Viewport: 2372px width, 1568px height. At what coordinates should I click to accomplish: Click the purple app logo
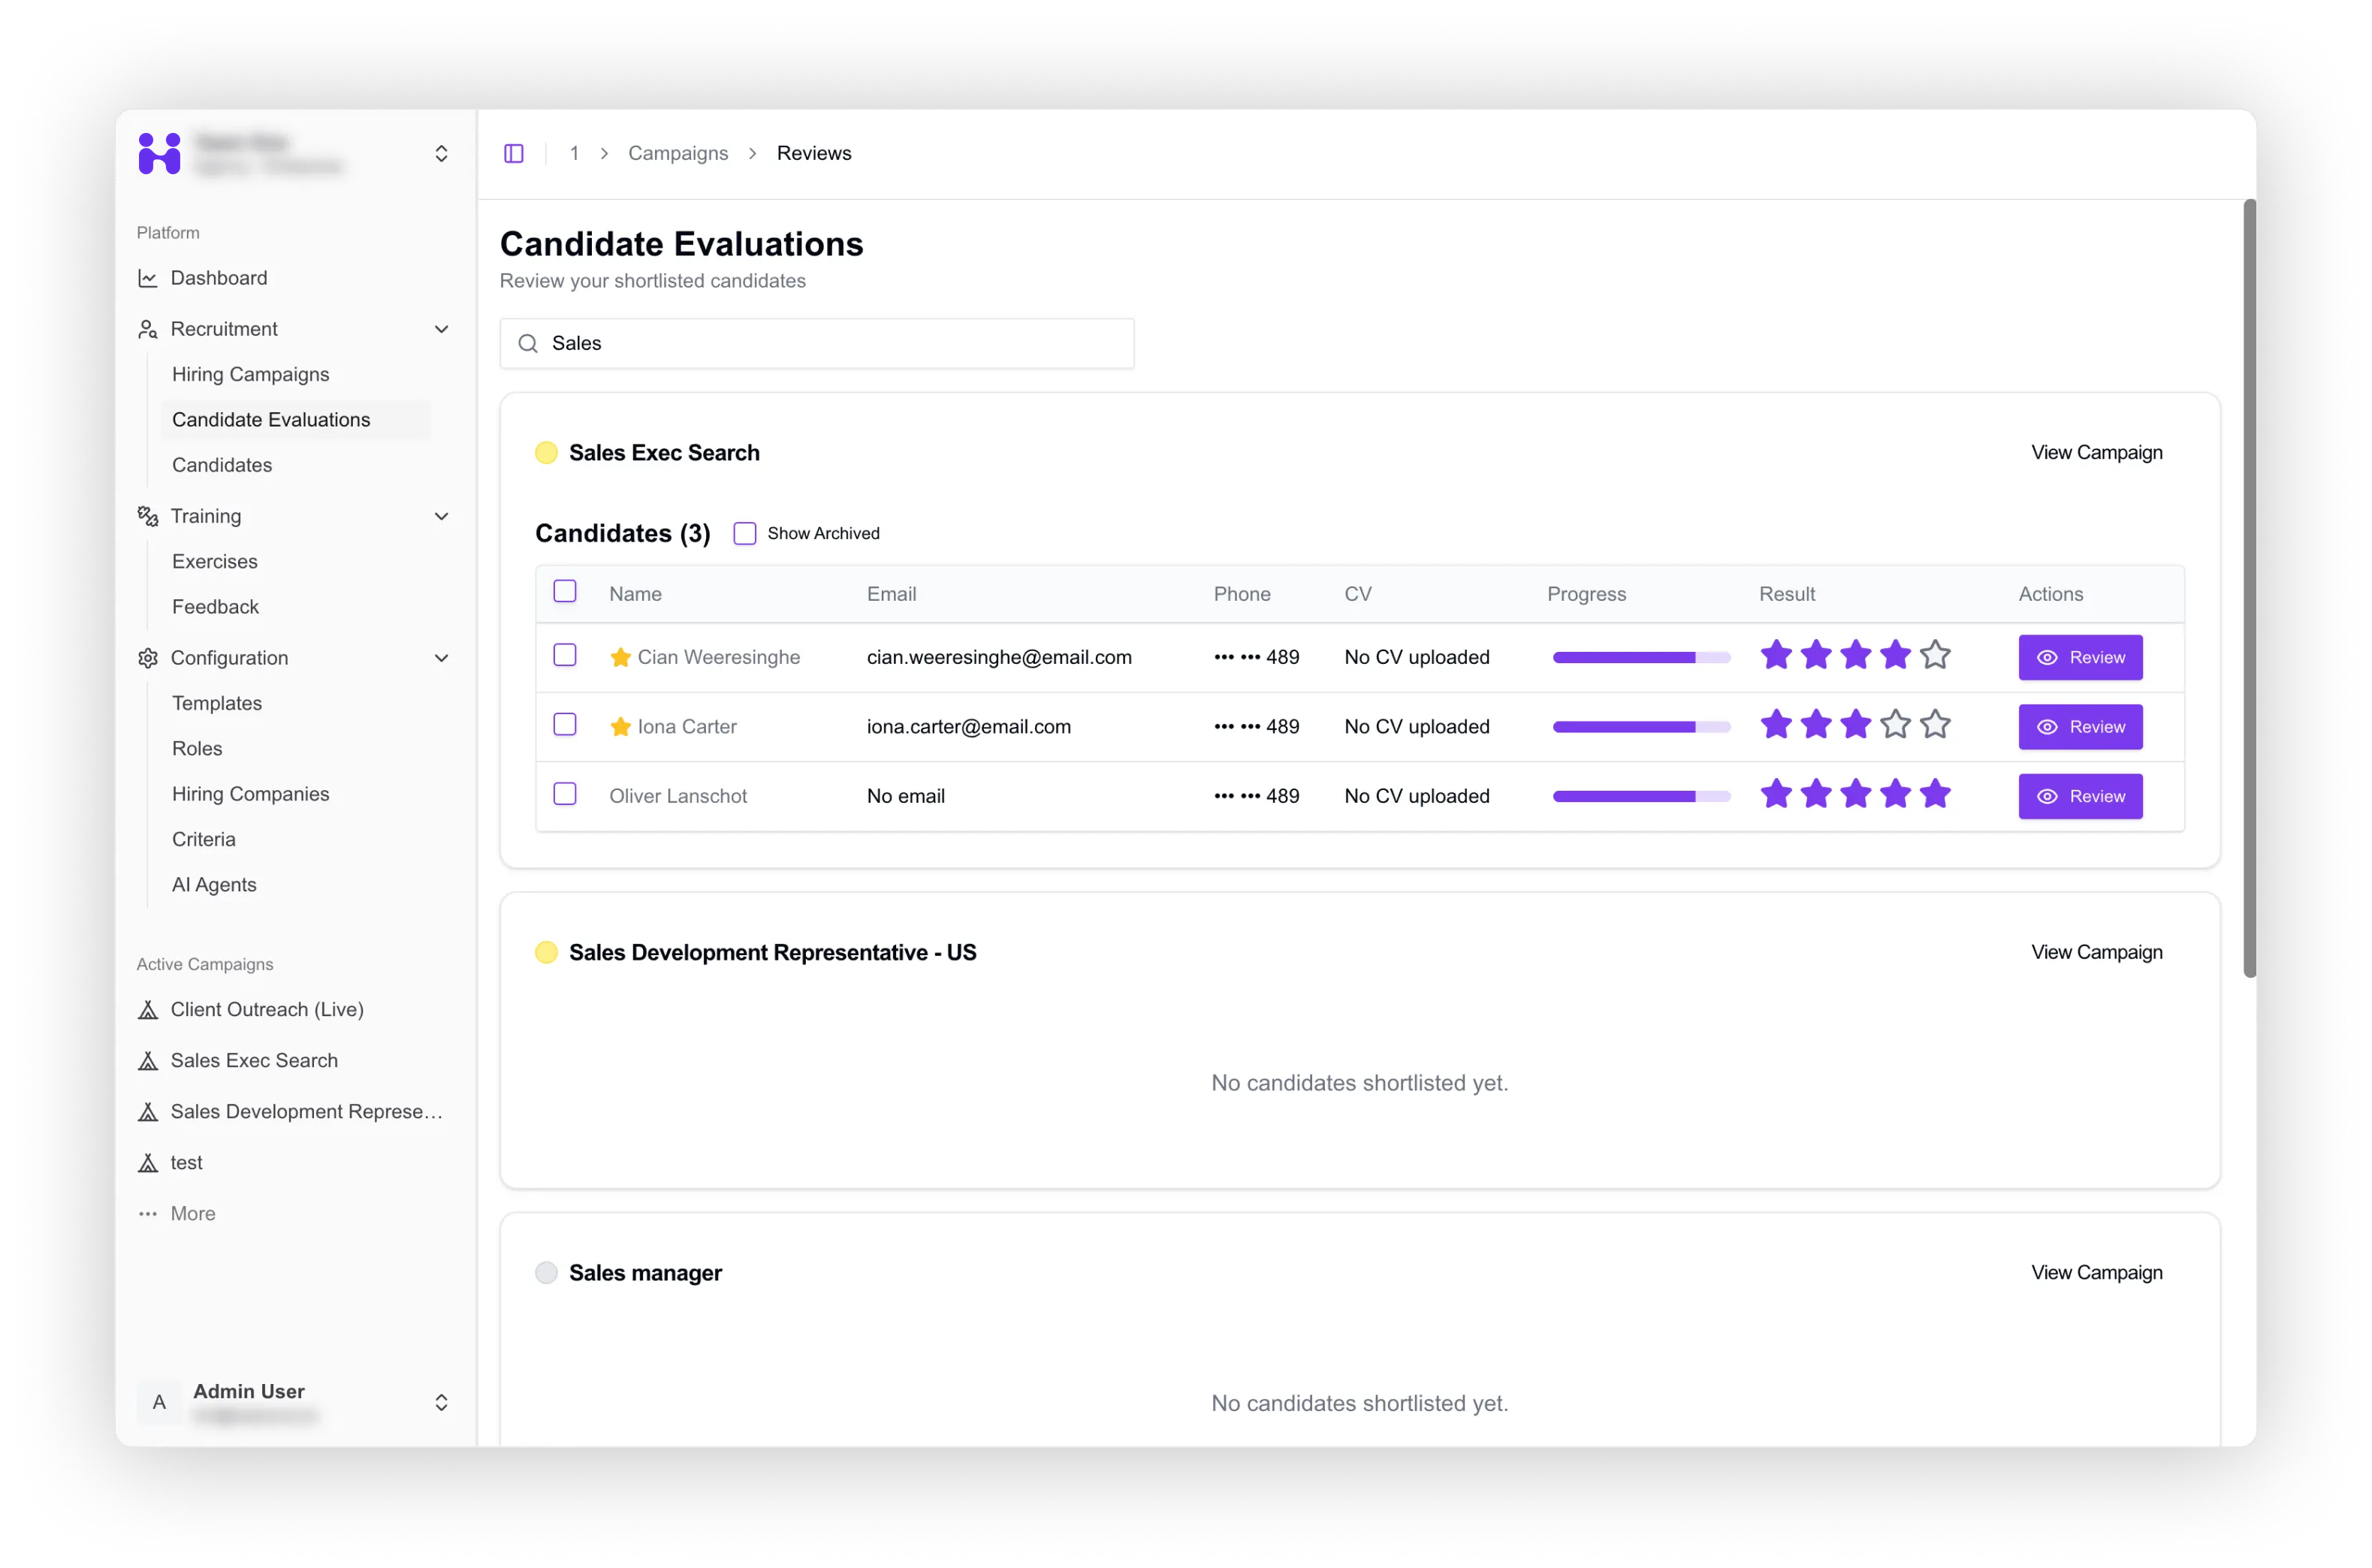159,153
